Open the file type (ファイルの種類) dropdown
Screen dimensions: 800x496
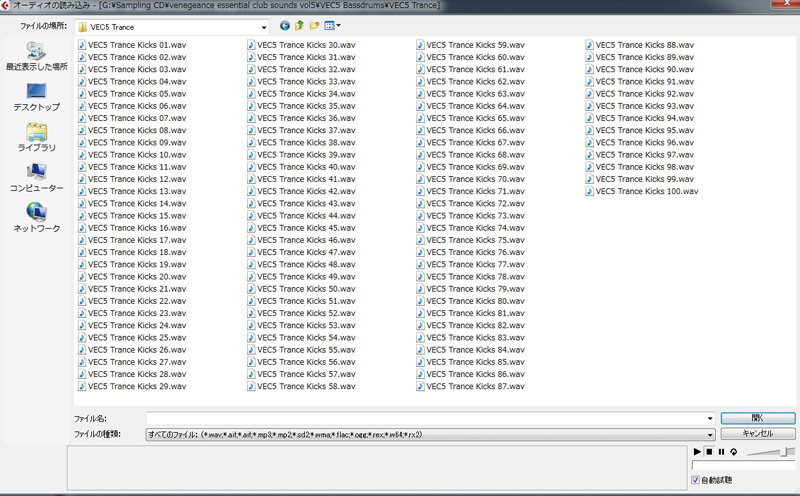(709, 435)
